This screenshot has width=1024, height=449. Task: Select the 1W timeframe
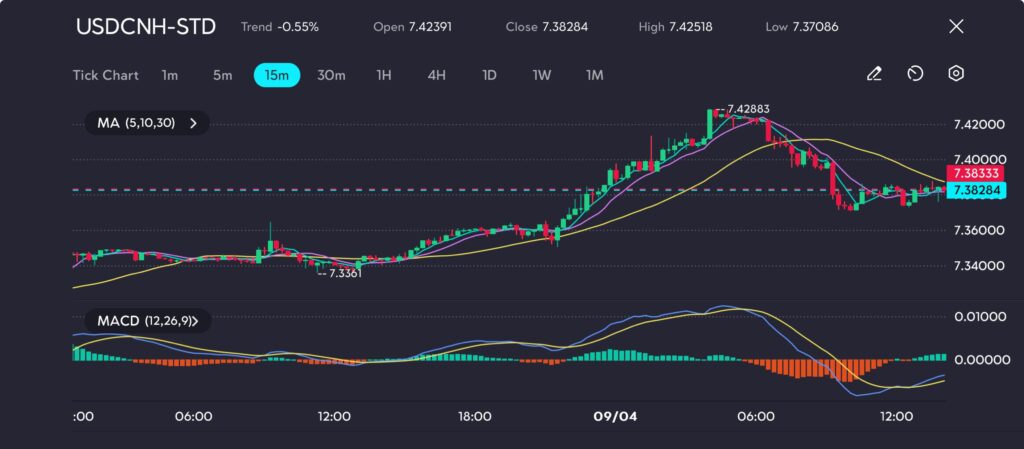coord(541,75)
